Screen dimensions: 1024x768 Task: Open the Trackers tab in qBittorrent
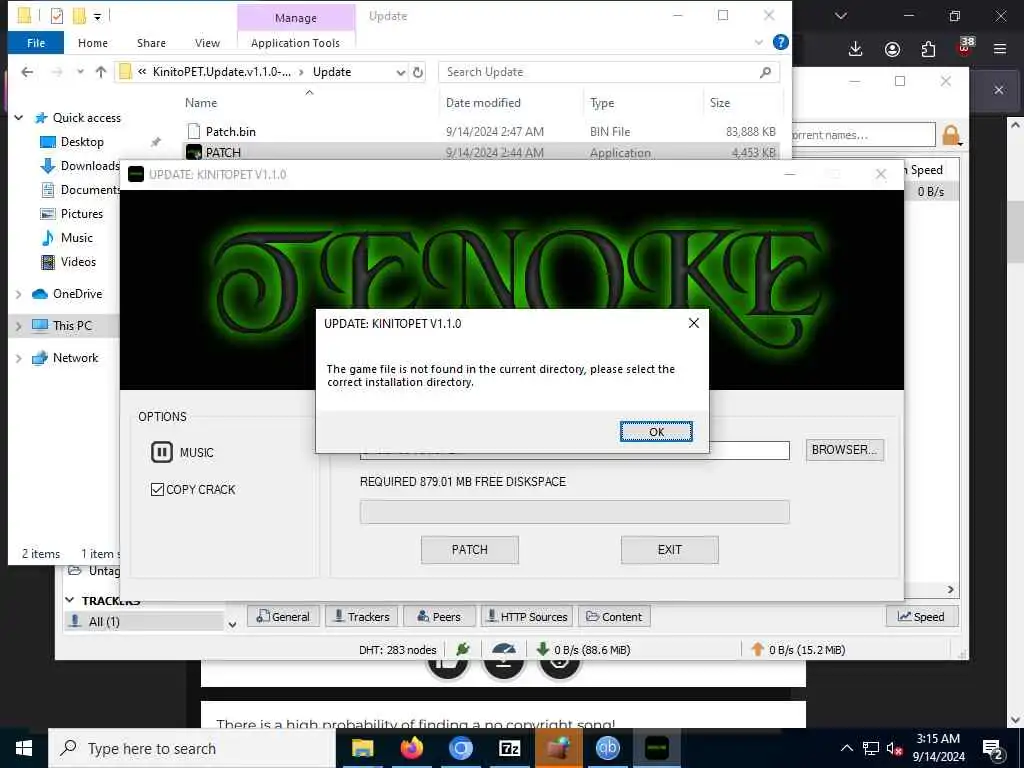point(362,616)
